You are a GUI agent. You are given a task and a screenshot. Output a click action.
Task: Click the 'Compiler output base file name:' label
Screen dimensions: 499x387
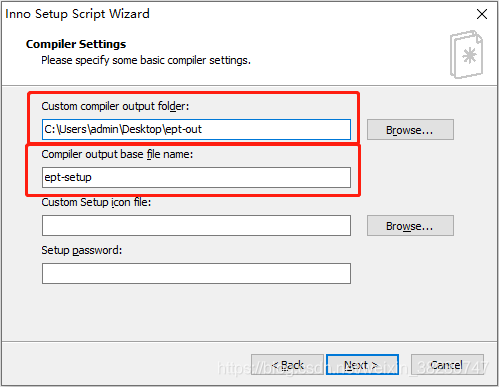click(117, 154)
